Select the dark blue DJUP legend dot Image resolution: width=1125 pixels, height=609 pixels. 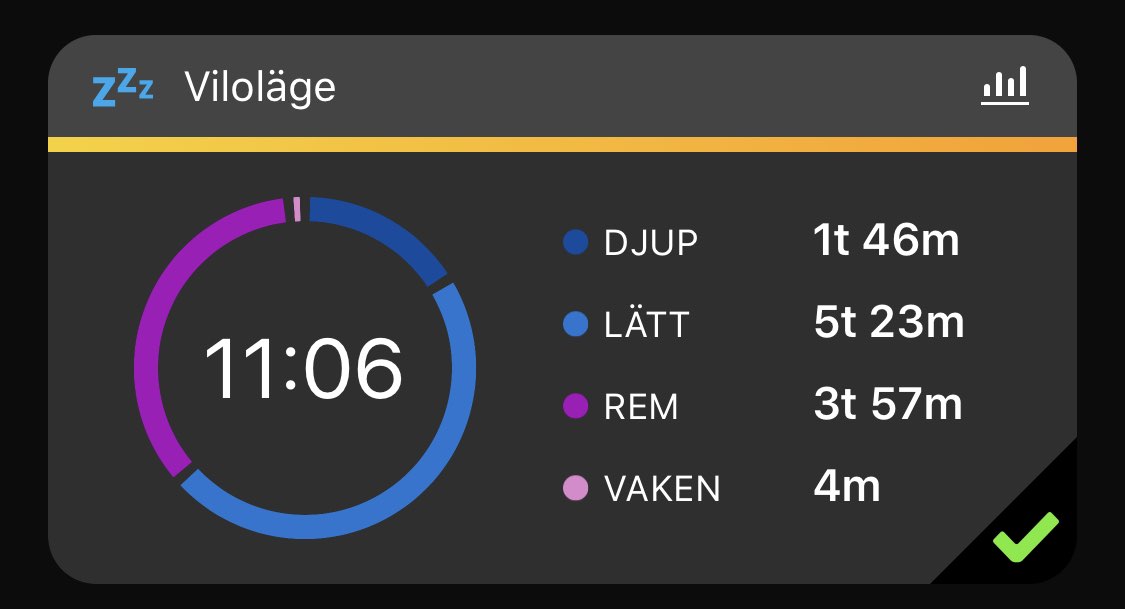coord(575,242)
